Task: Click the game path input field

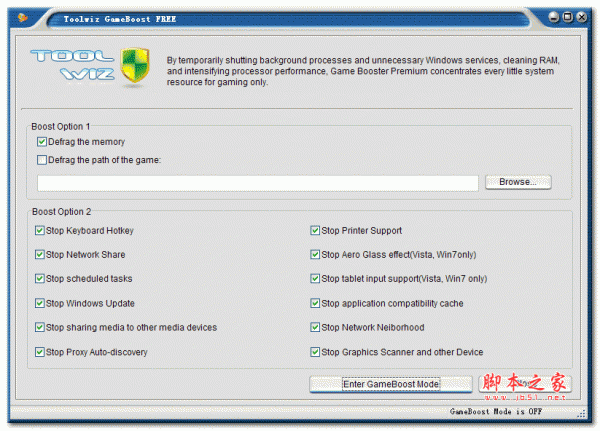Action: (x=258, y=183)
